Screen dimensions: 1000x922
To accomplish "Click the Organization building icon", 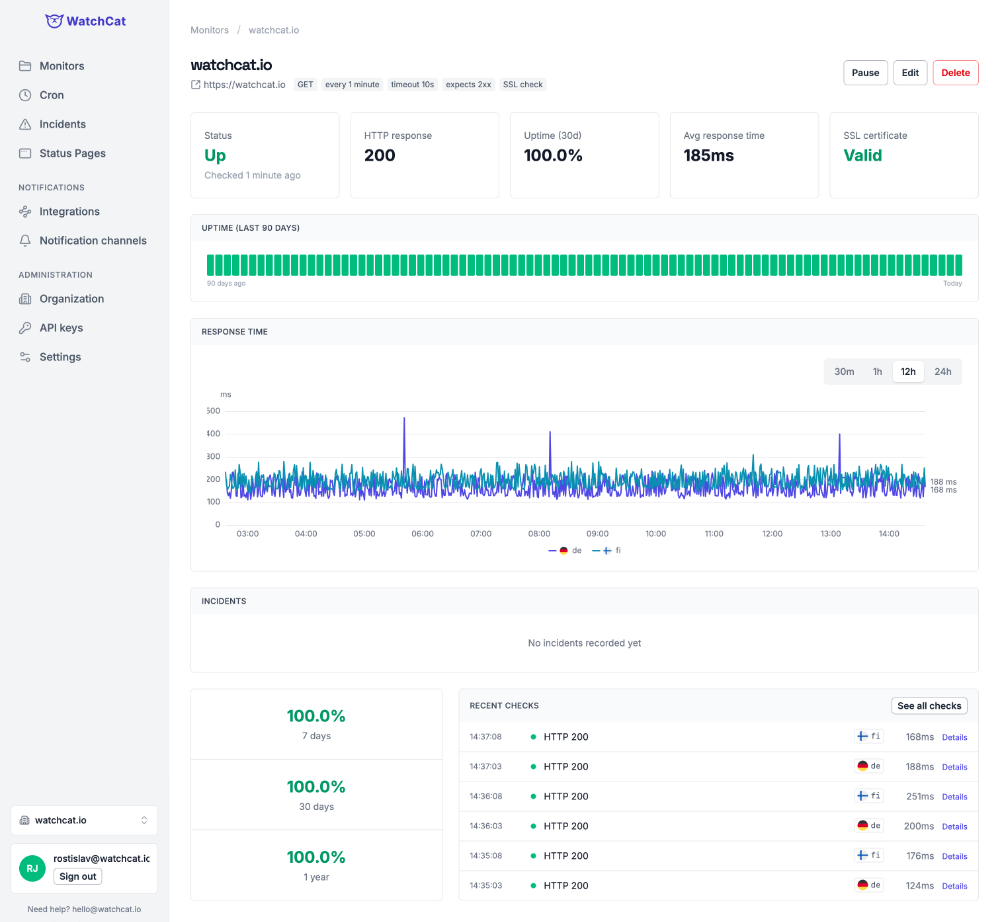I will (25, 299).
